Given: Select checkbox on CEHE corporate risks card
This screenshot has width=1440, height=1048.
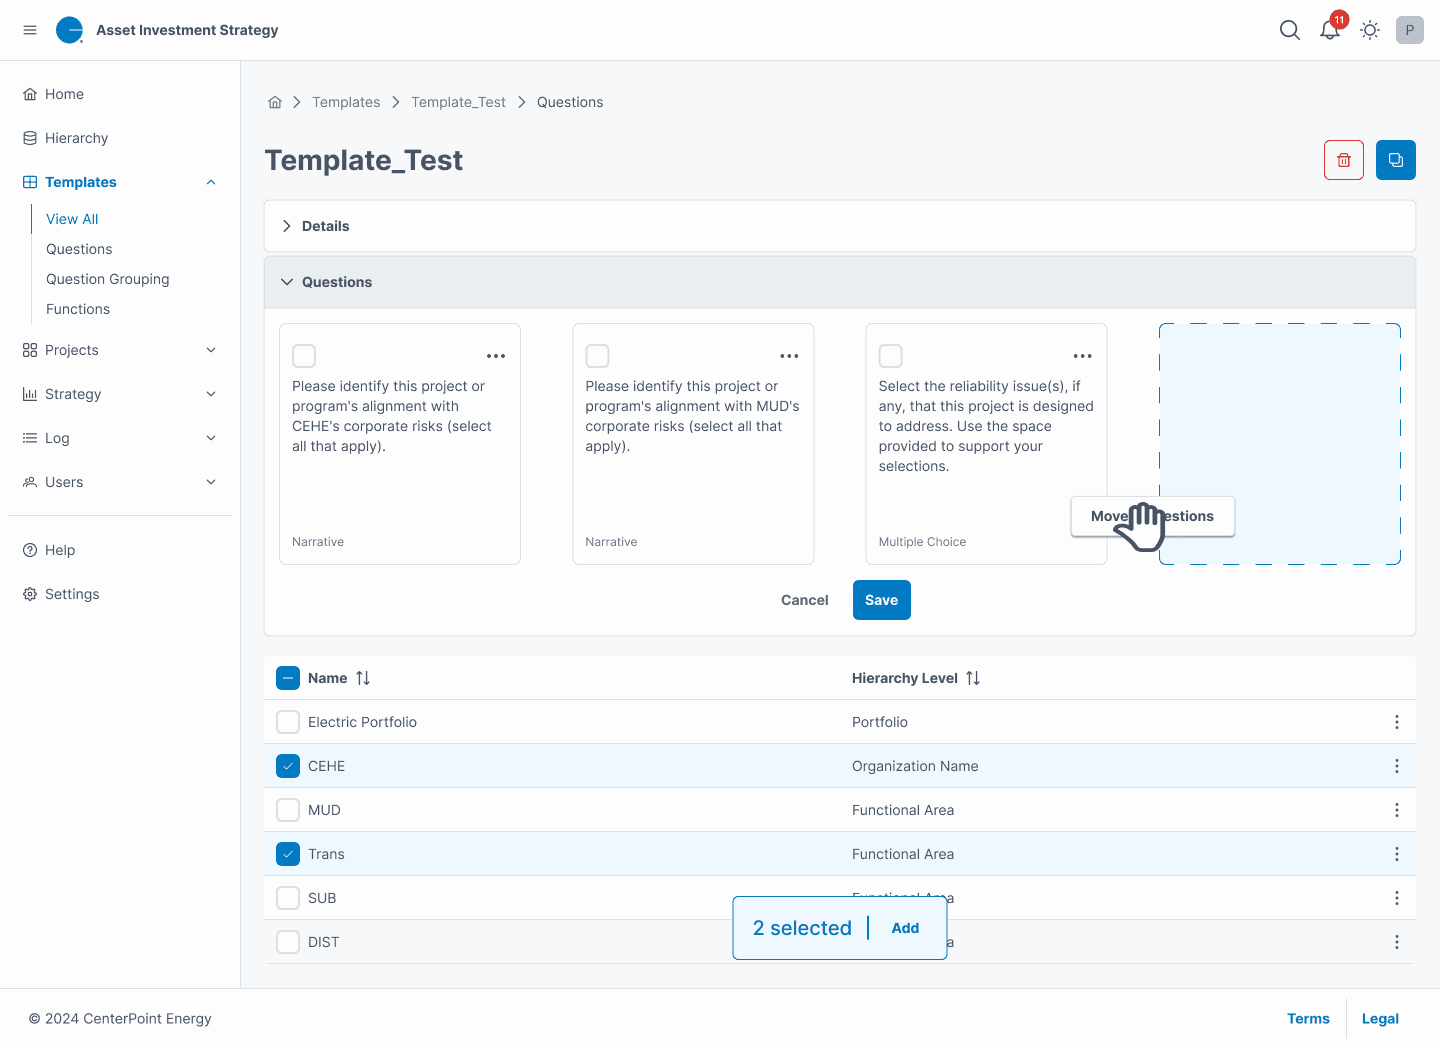Looking at the screenshot, I should 304,356.
